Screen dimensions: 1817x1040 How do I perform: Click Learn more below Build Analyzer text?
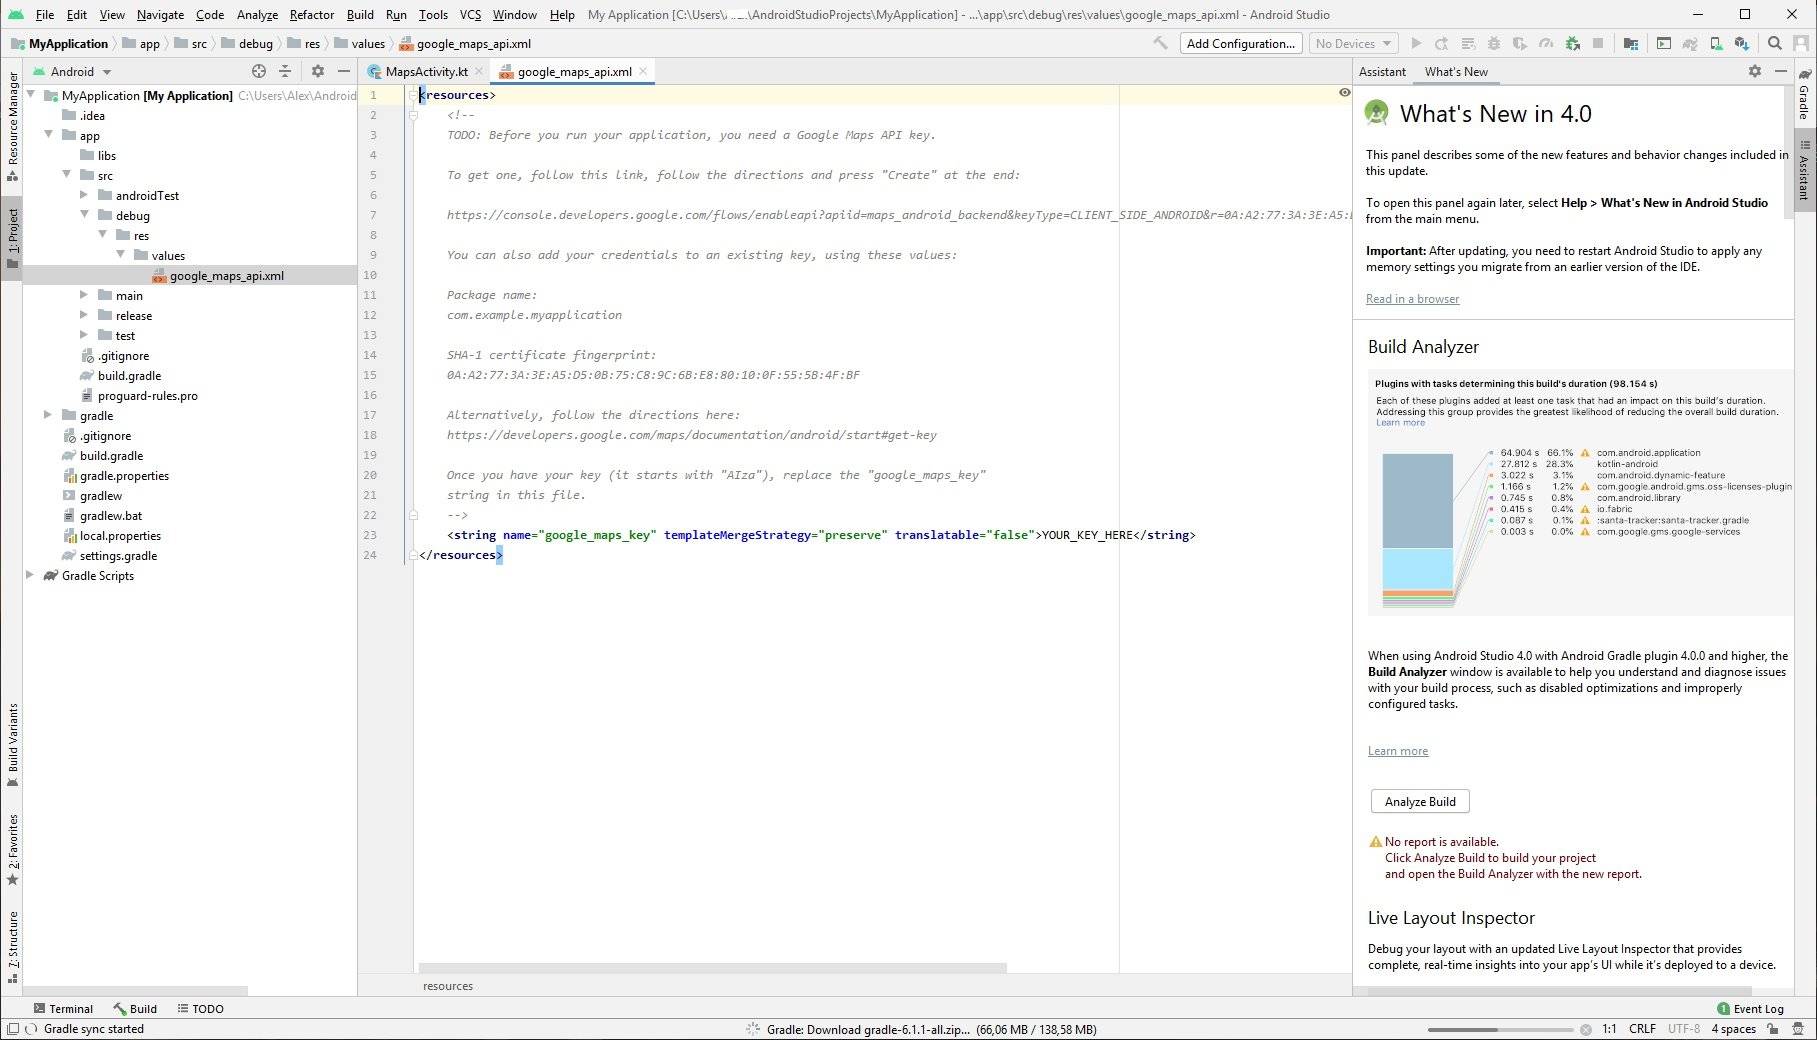[1398, 751]
